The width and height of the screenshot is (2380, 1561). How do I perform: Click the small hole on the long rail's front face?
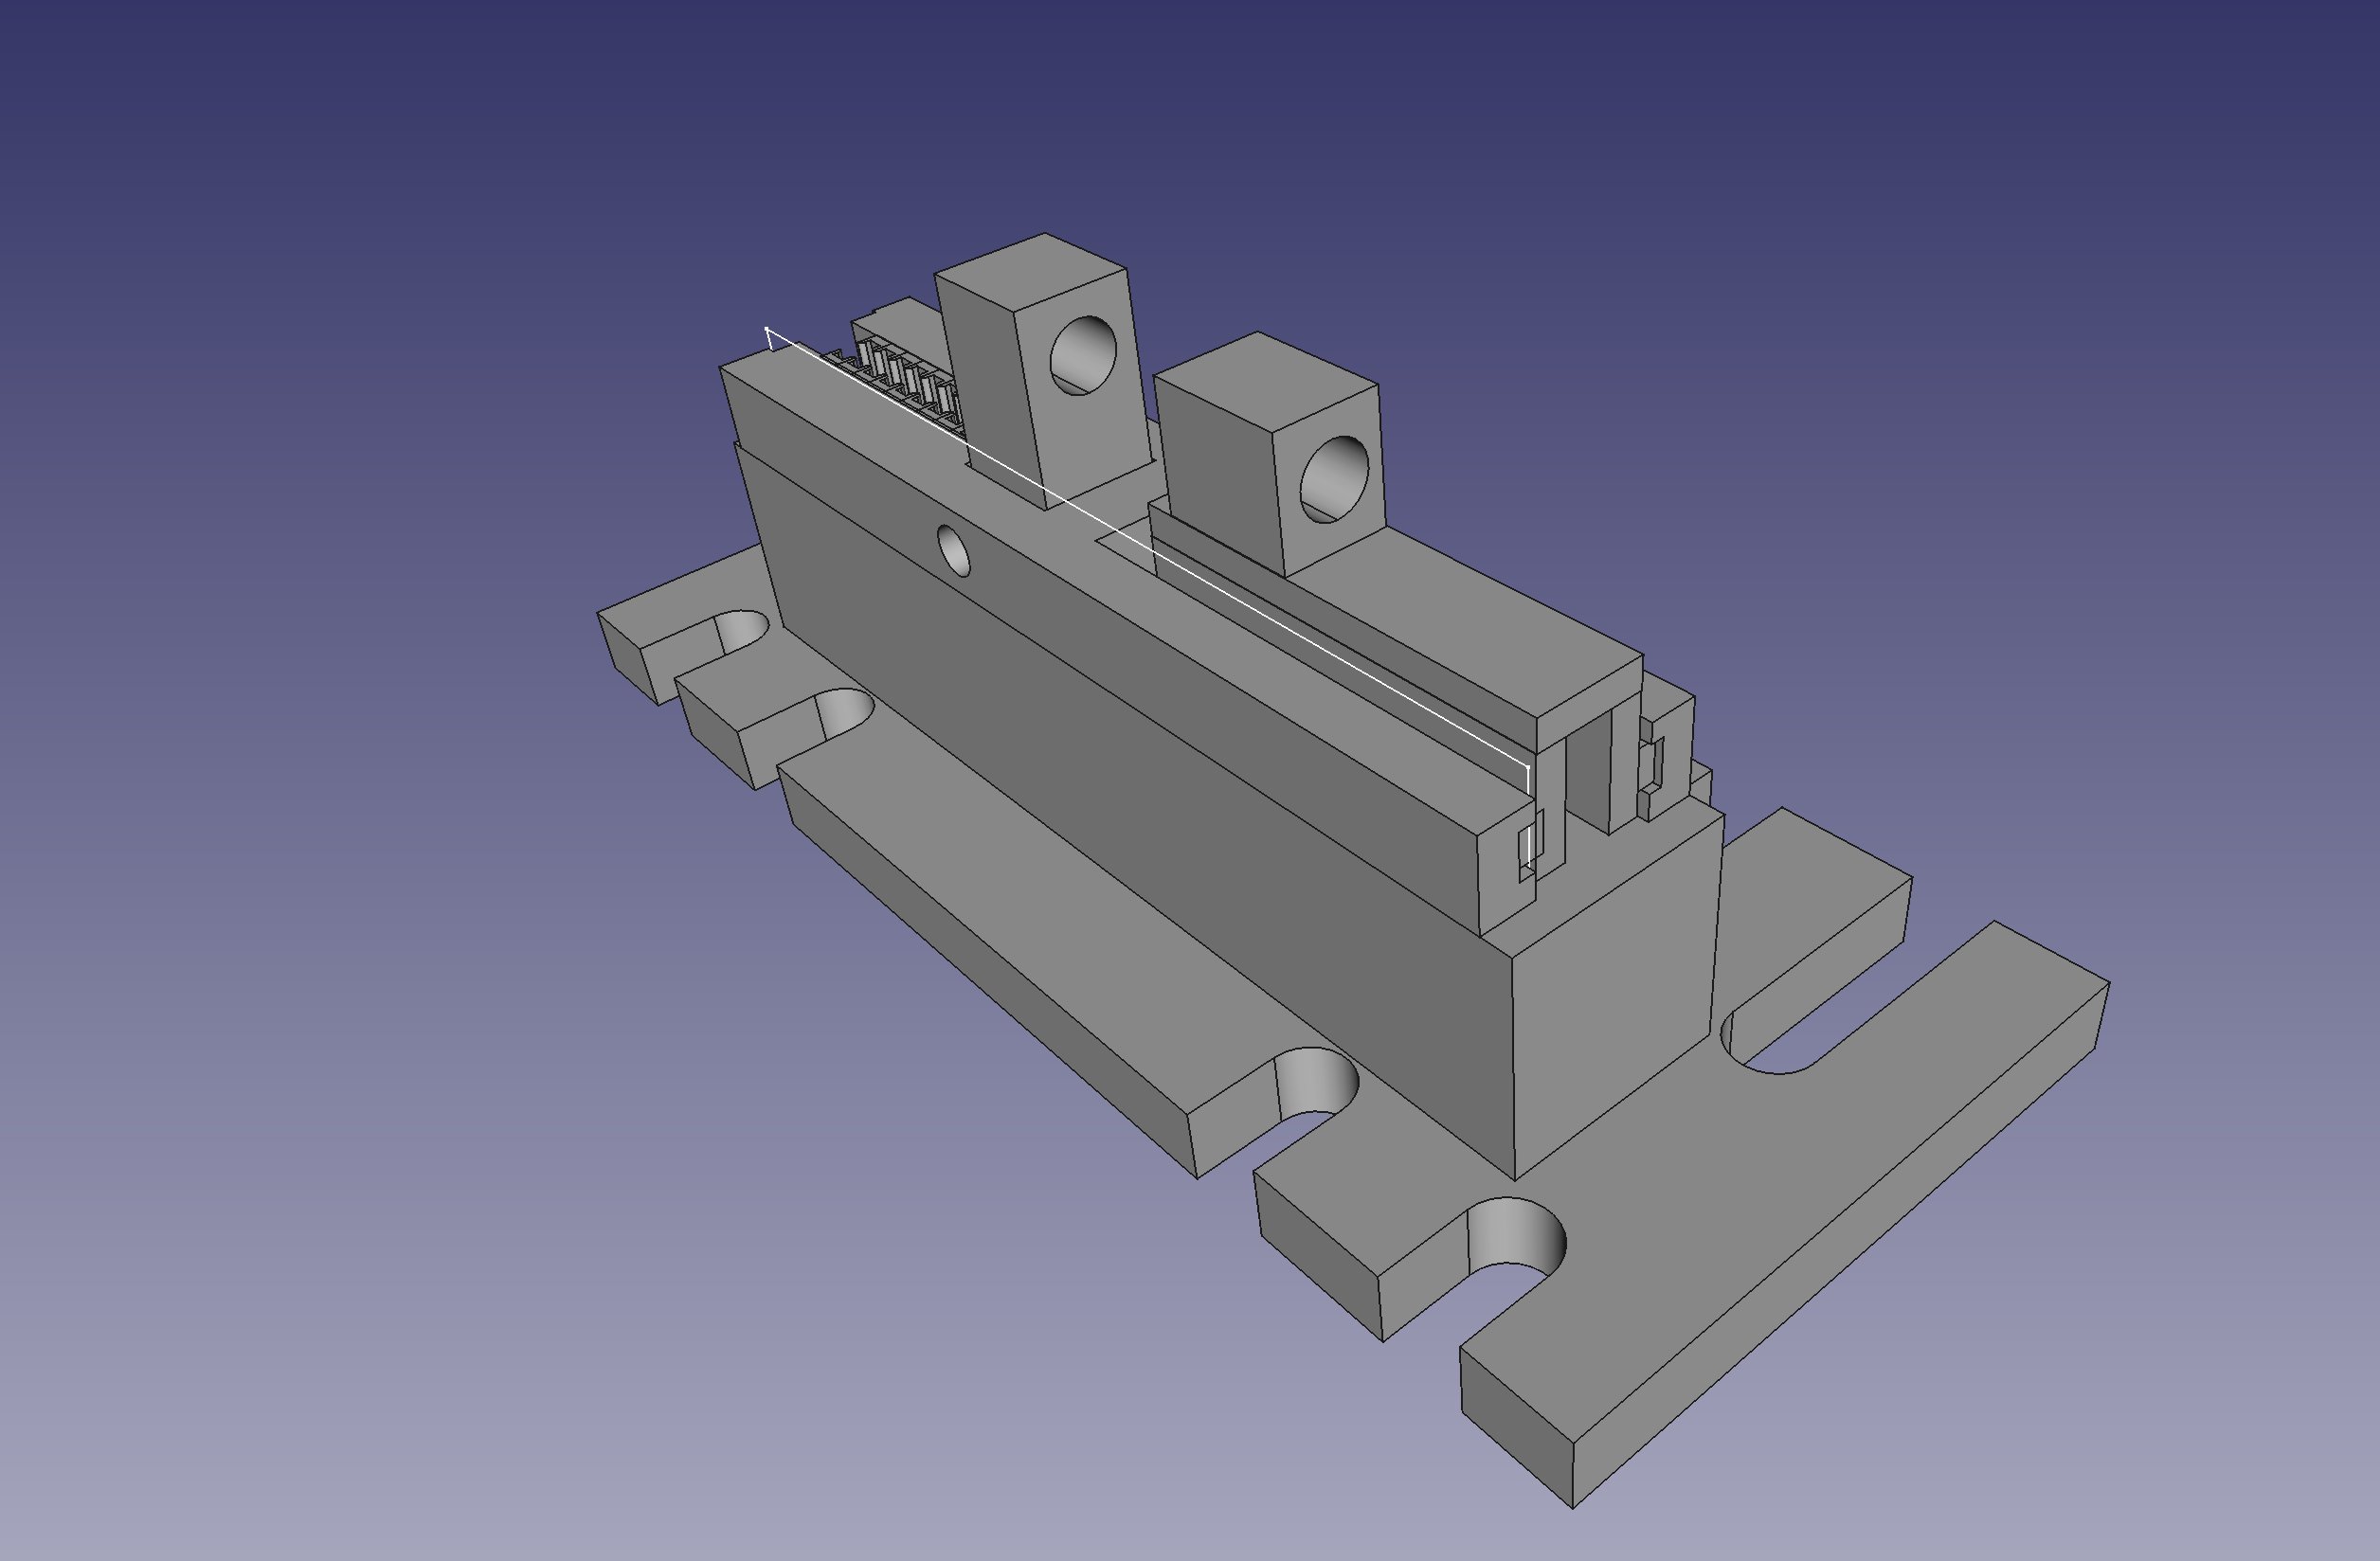pos(954,551)
